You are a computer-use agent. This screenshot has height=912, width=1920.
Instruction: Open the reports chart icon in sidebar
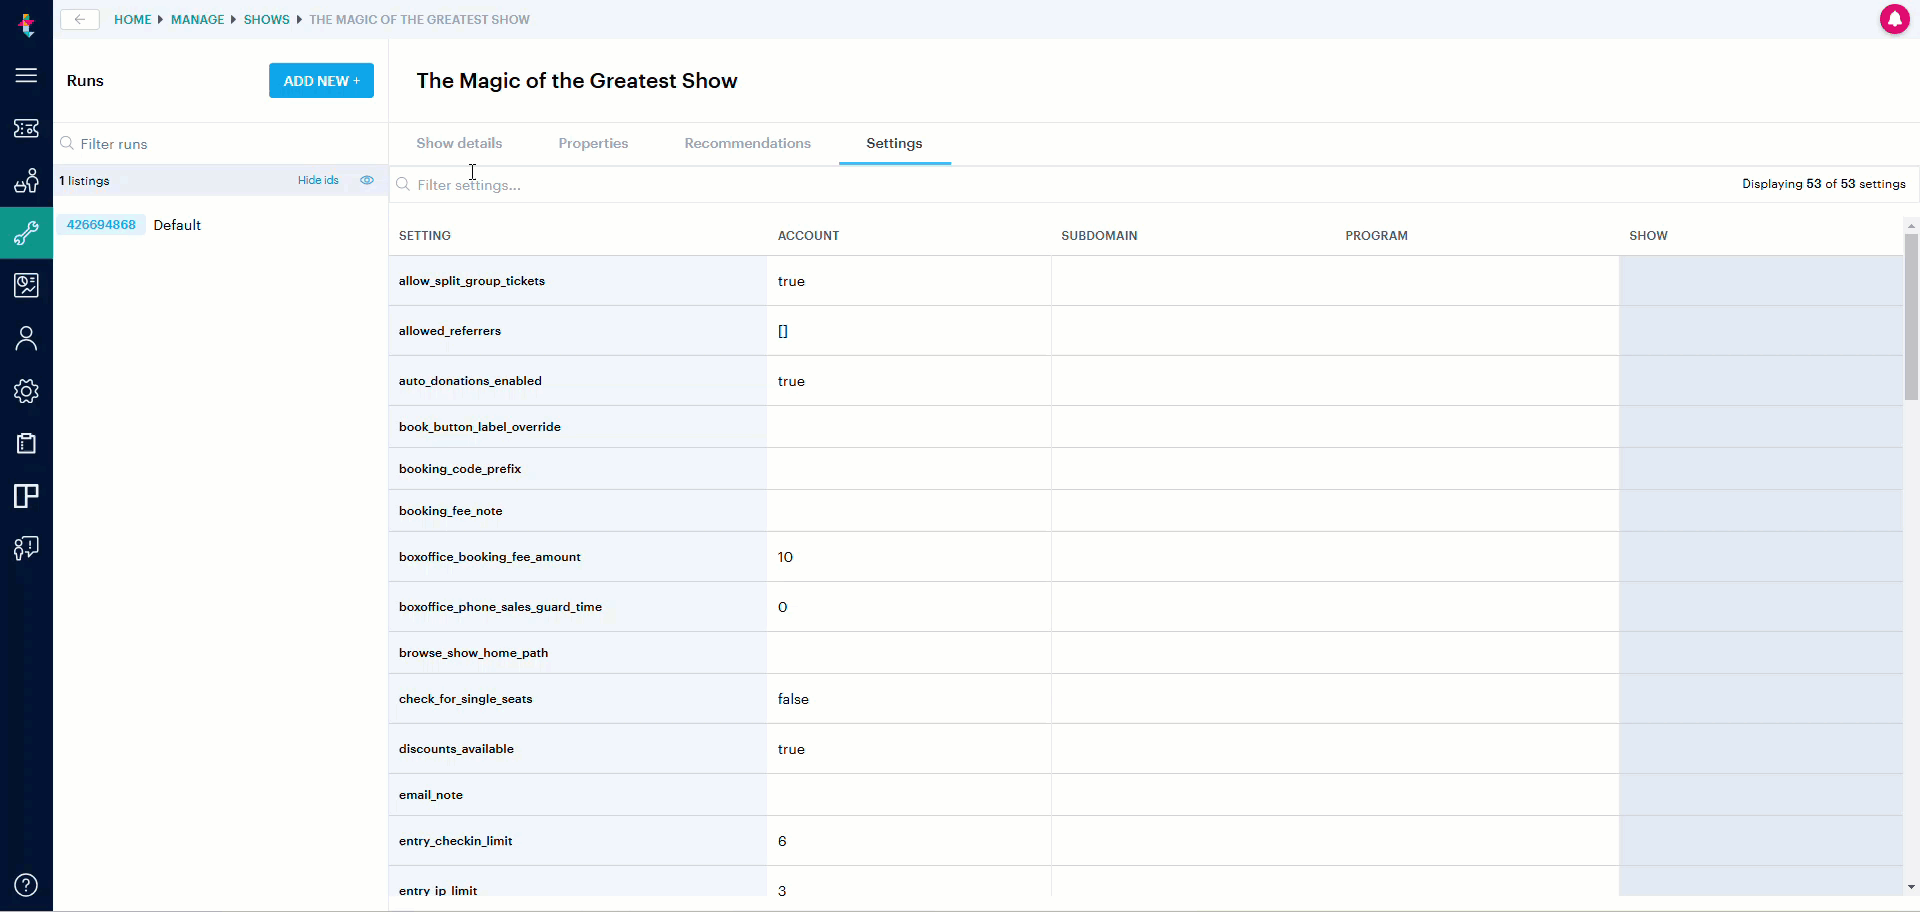tap(26, 285)
